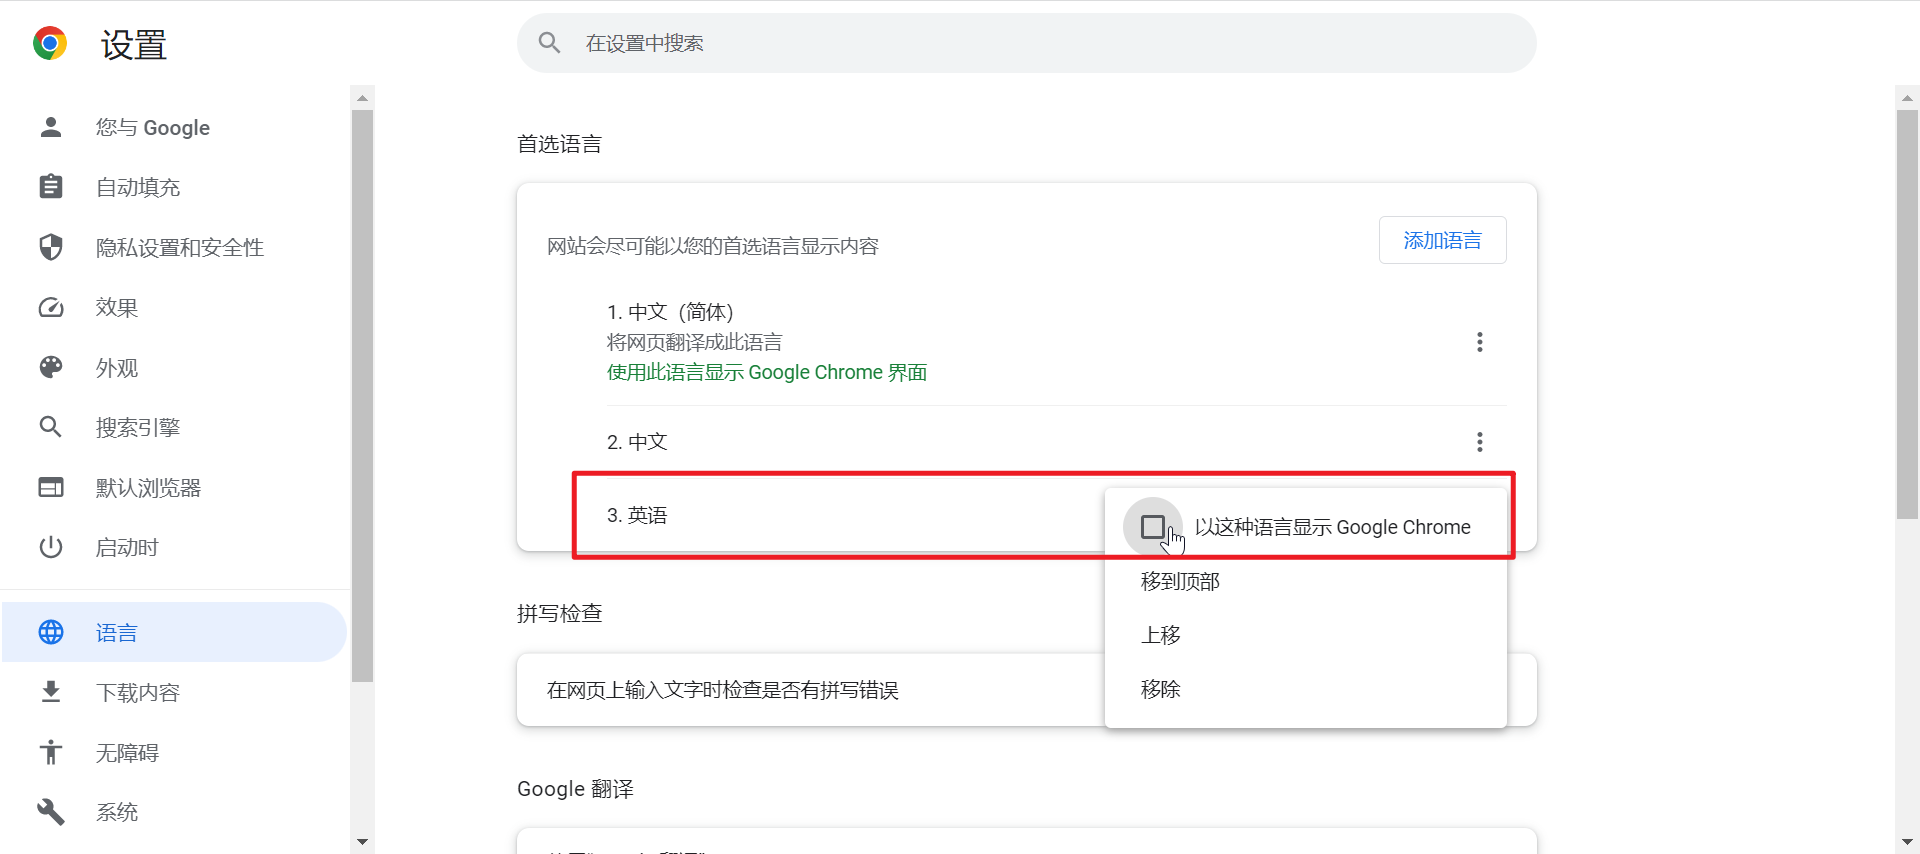Viewport: 1920px width, 854px height.
Task: Open 搜索引擎 settings section
Action: tap(174, 427)
